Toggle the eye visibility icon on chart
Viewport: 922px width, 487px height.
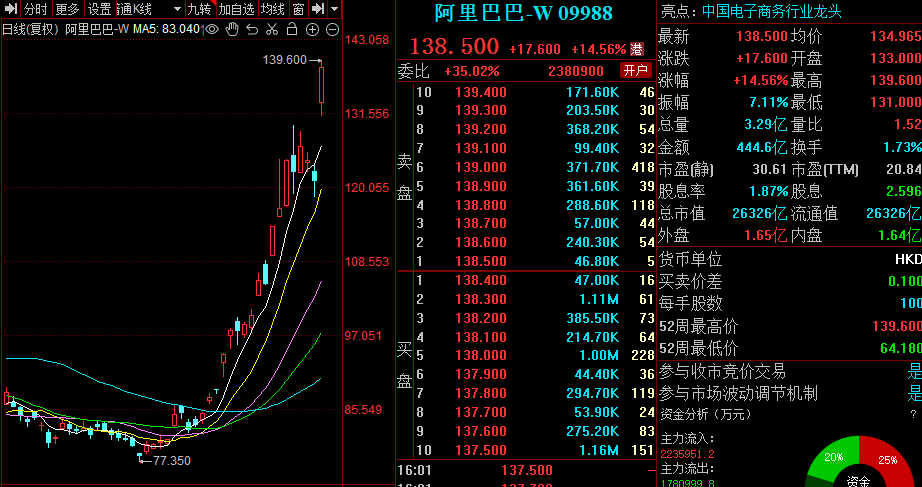[x=212, y=29]
